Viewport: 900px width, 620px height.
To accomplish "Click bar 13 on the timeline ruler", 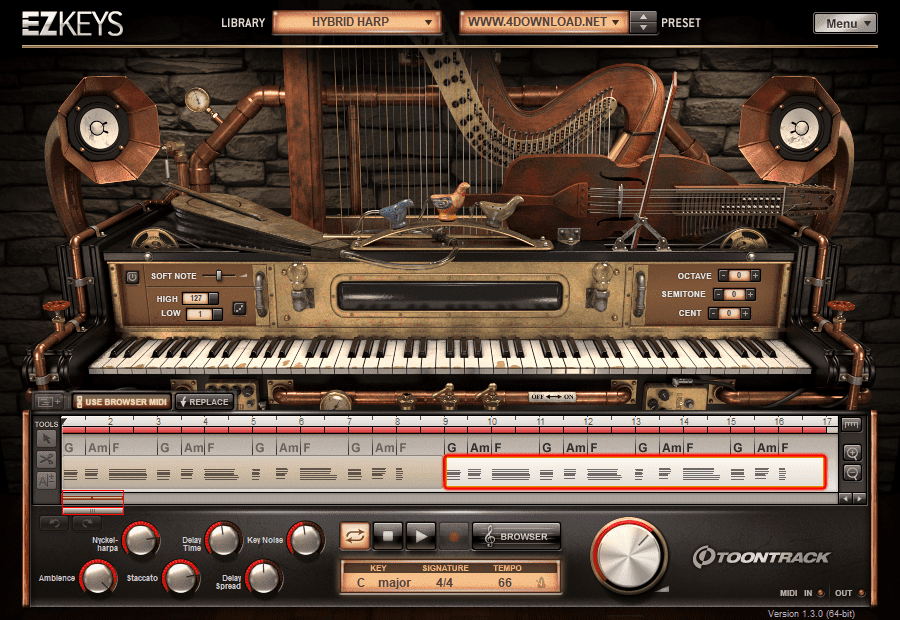I will click(636, 421).
